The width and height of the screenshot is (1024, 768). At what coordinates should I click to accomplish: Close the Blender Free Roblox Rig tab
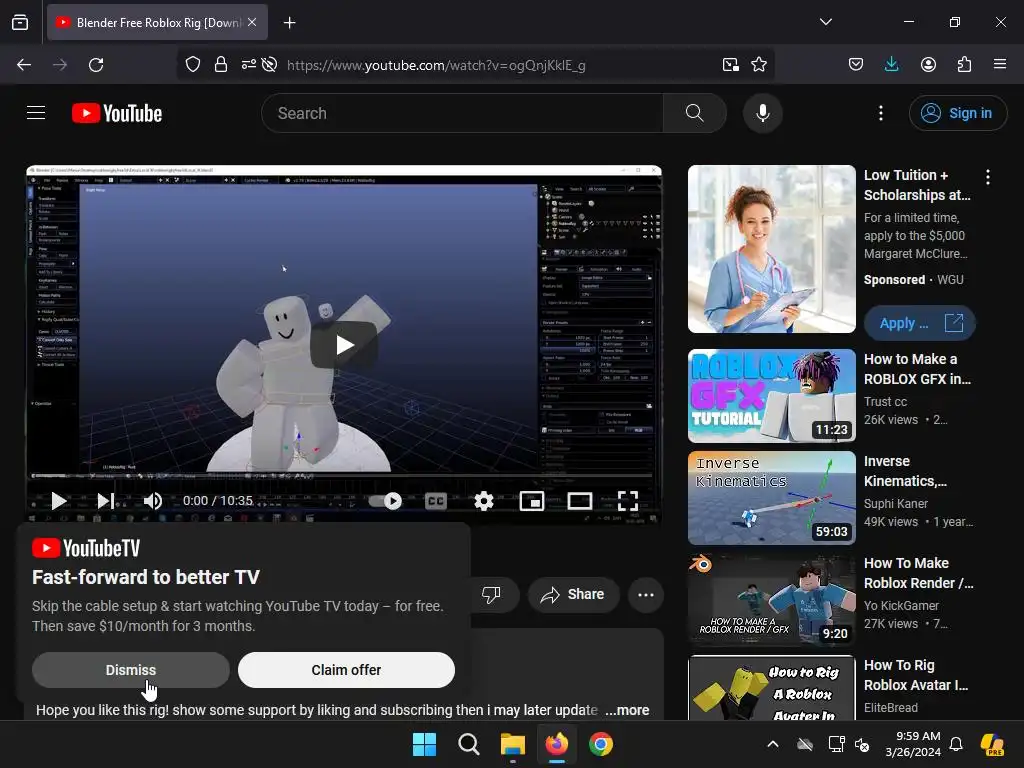[x=252, y=22]
